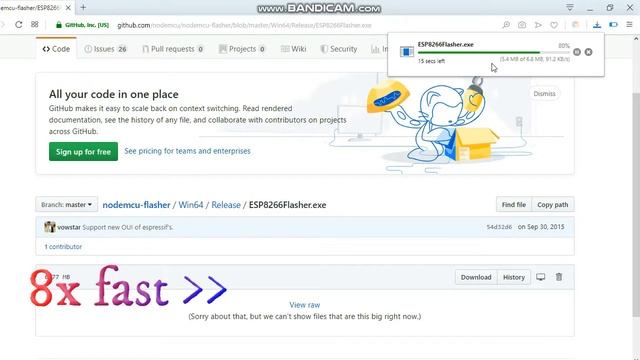Open the Security tab
Viewport: 640px width, 360px height.
(x=338, y=49)
